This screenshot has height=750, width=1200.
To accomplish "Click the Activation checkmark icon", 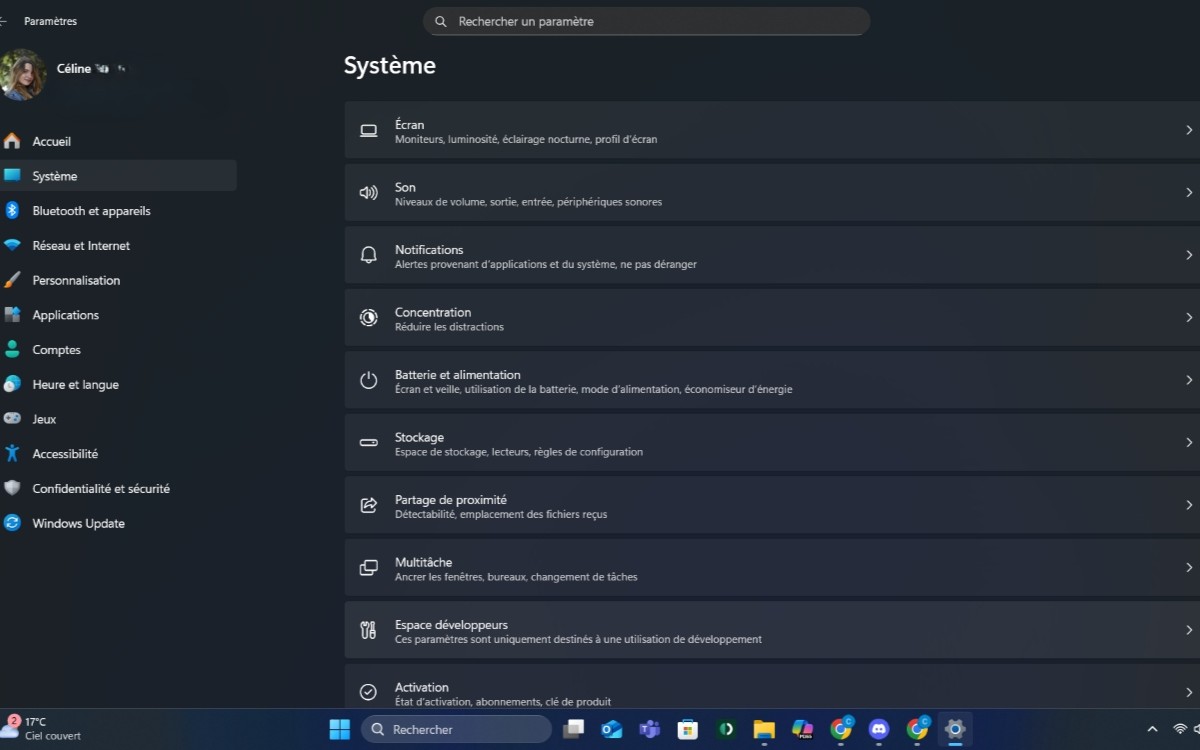I will [x=367, y=693].
